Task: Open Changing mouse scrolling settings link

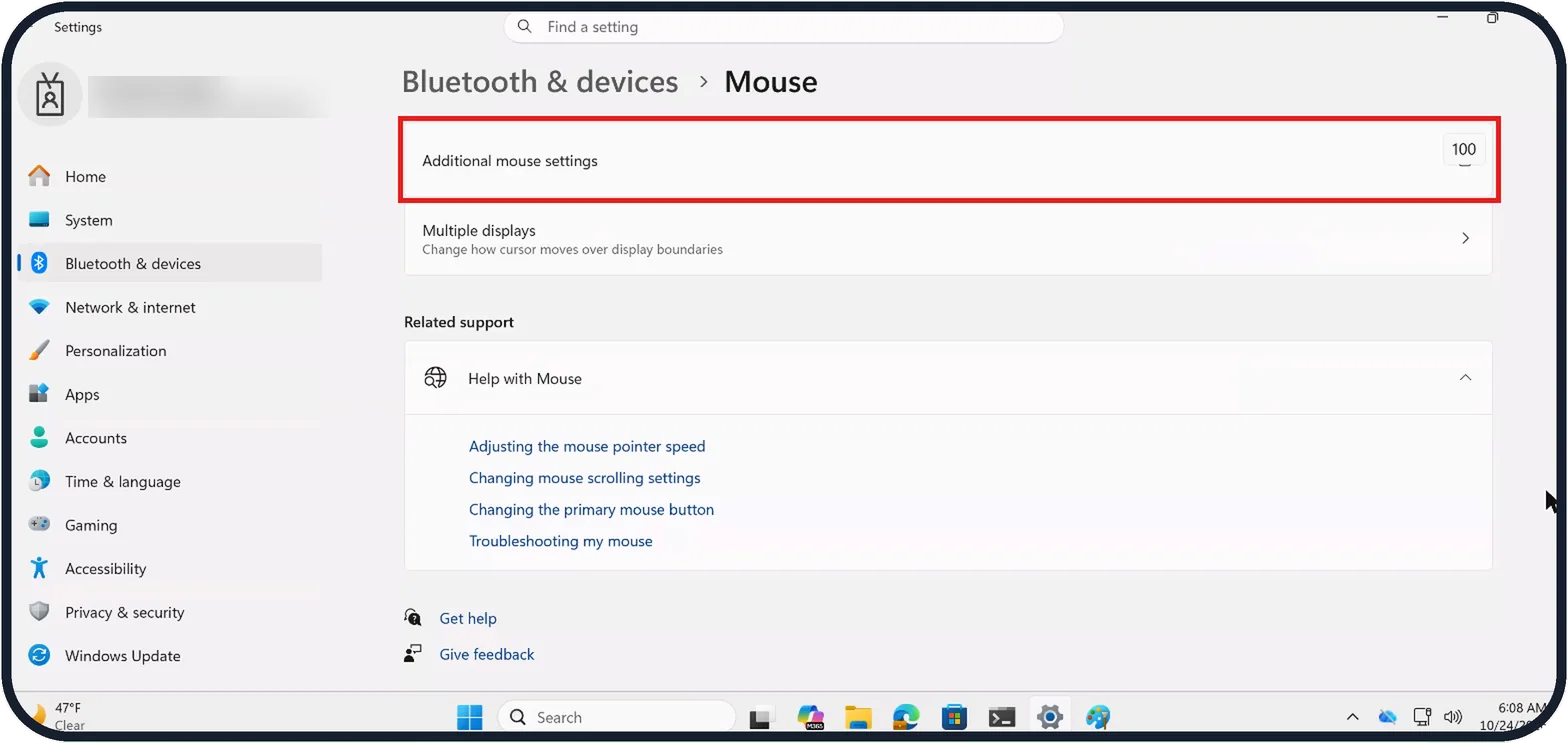Action: click(x=585, y=478)
